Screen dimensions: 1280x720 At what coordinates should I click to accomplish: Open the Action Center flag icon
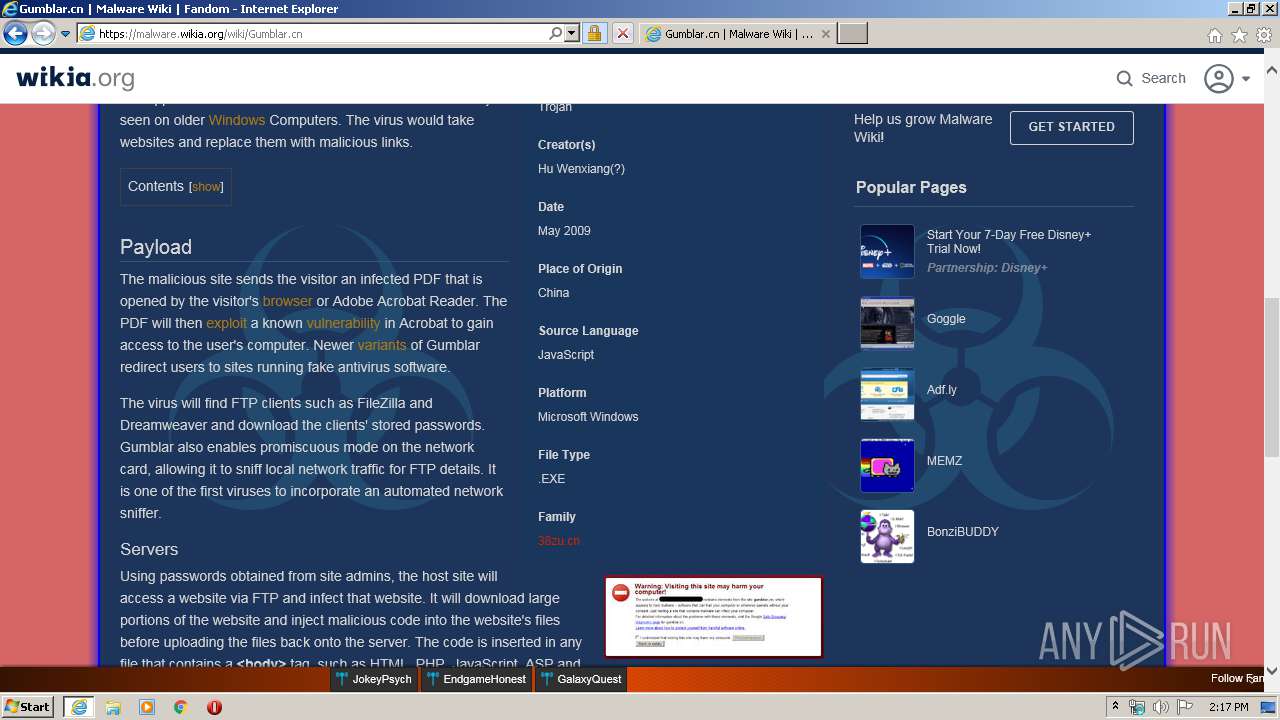tap(1185, 707)
